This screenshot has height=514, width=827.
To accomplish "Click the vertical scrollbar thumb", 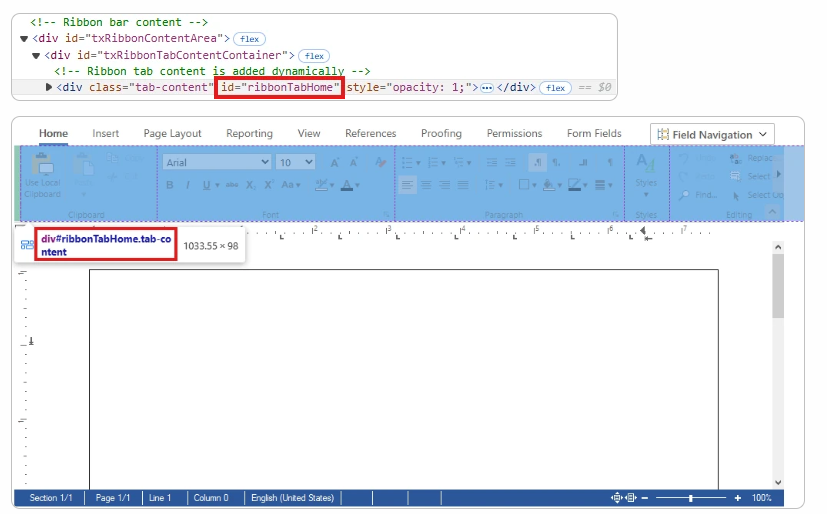I will 778,286.
